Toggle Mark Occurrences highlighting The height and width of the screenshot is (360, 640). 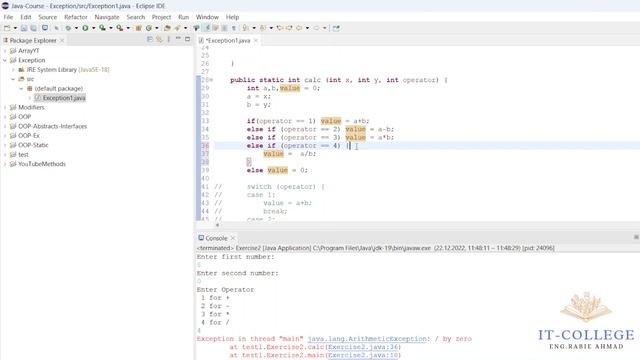point(207,28)
